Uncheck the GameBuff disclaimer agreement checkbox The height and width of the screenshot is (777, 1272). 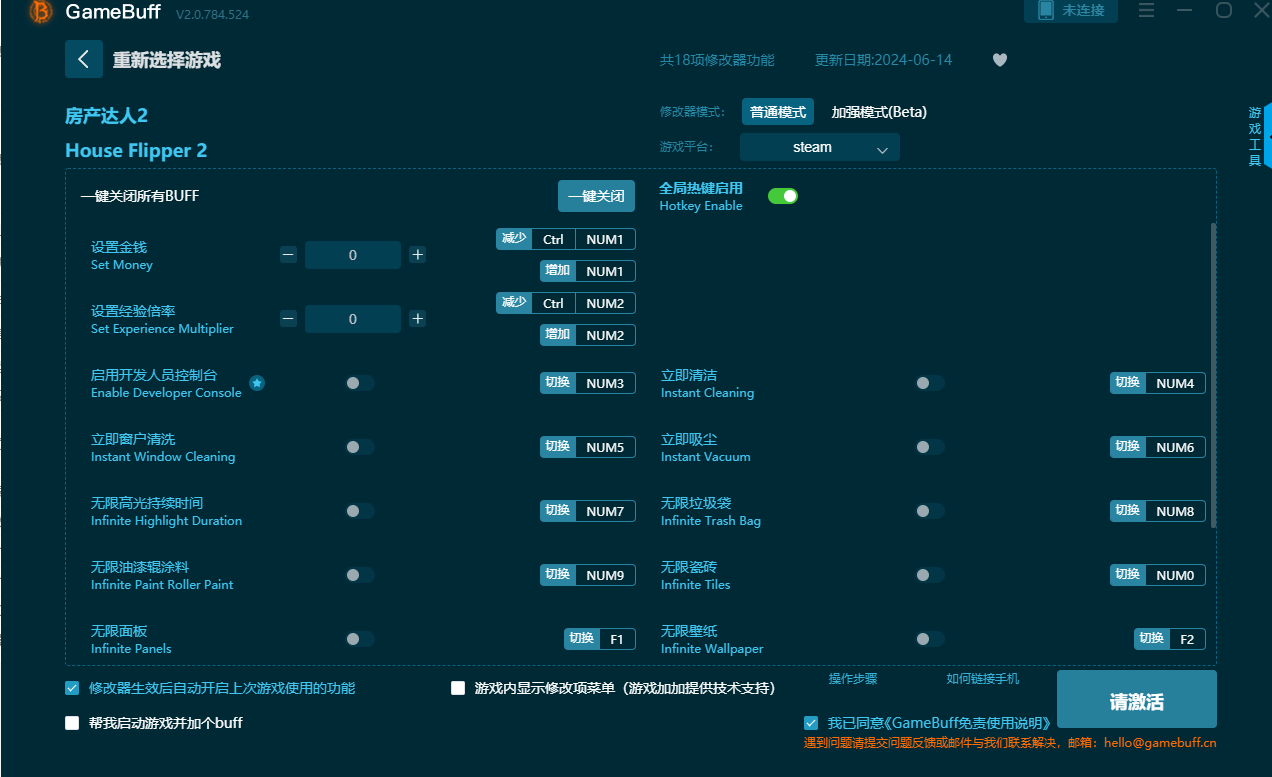(811, 723)
